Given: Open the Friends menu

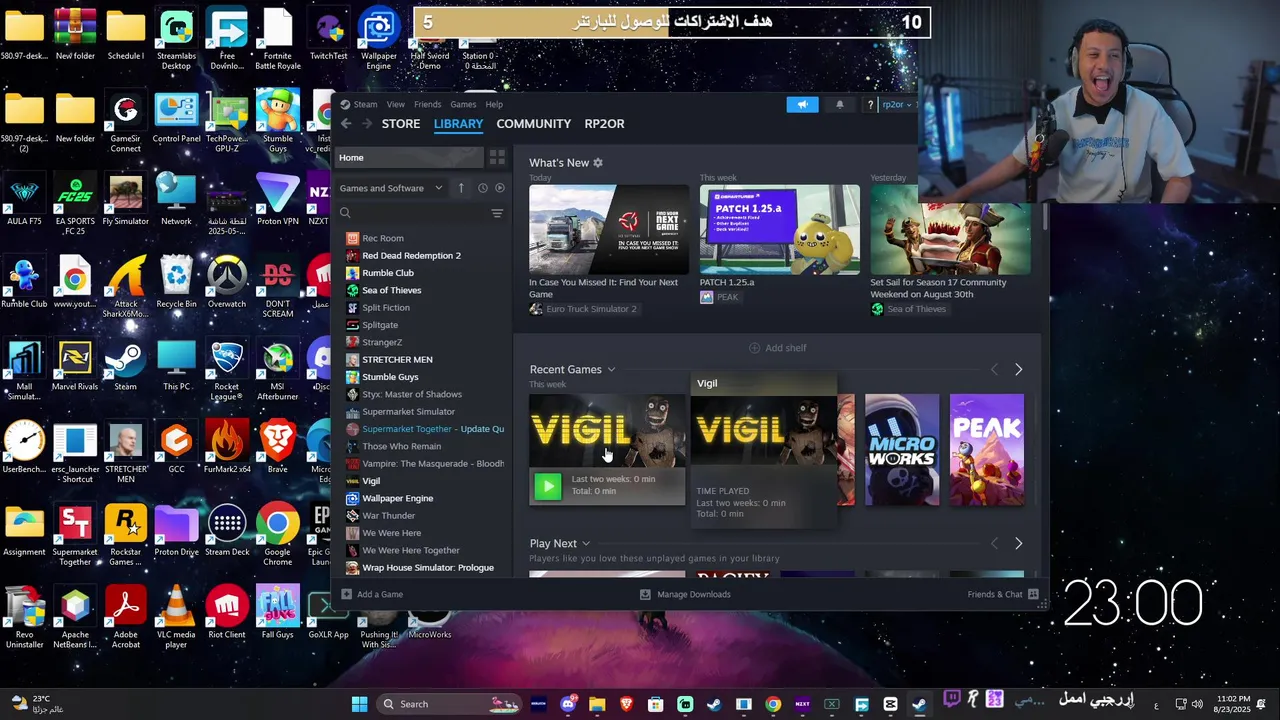Looking at the screenshot, I should tap(427, 104).
